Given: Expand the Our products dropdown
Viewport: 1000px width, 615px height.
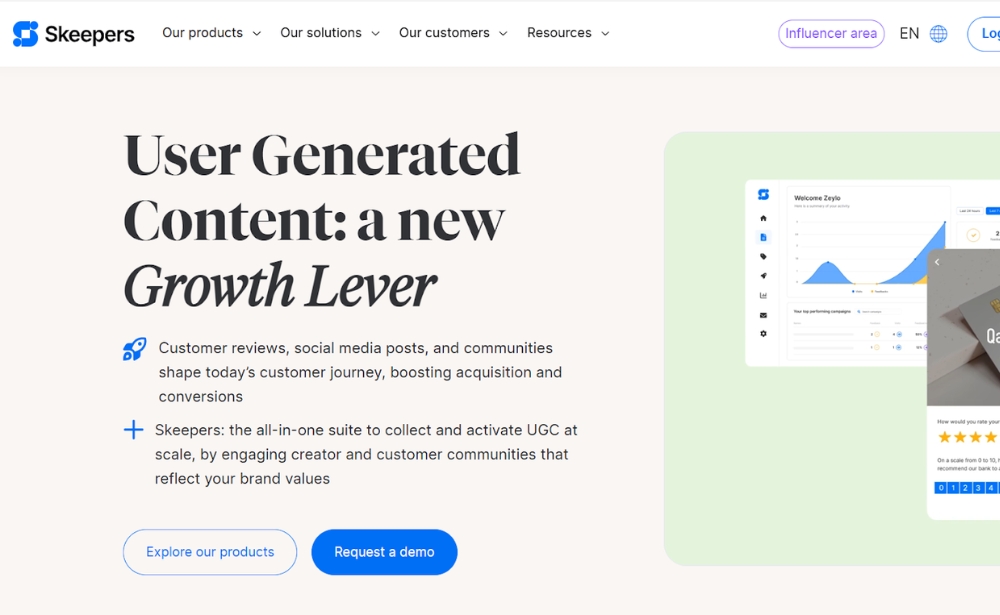Looking at the screenshot, I should (211, 33).
